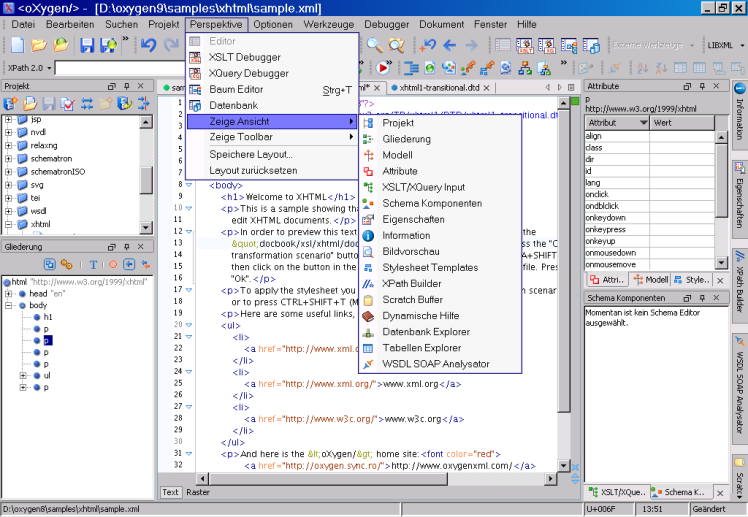
Task: Select Baum Editor menu entry
Action: [x=272, y=90]
